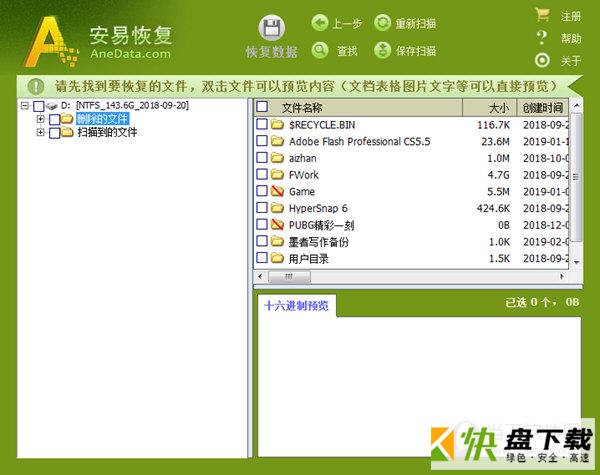
Task: Click the About (关于) circle icon
Action: pyautogui.click(x=542, y=60)
